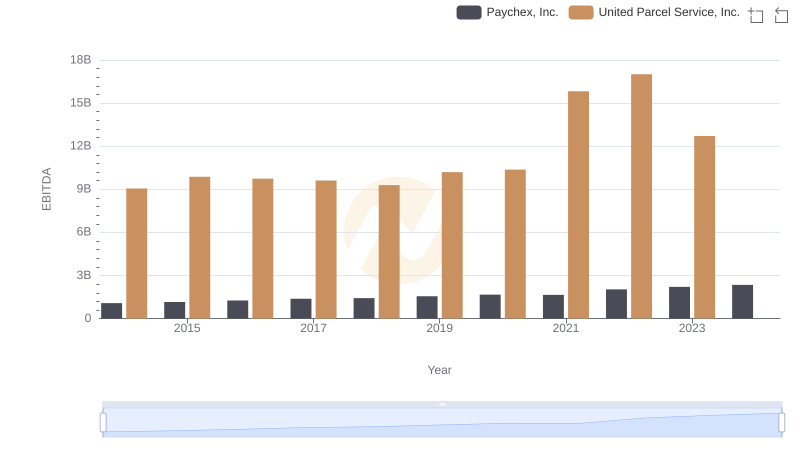Grab the left handle of zoom slider
Image resolution: width=800 pixels, height=461 pixels.
coord(103,423)
